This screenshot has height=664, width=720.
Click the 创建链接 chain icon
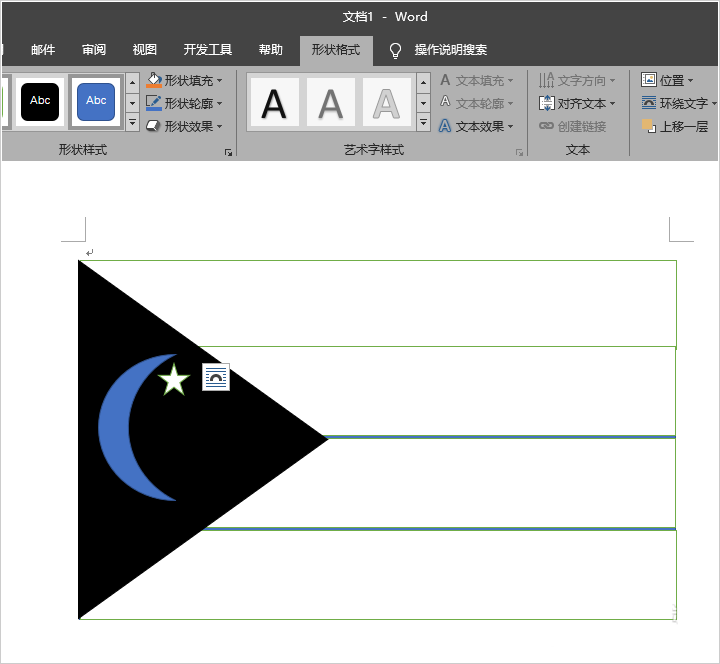point(546,125)
